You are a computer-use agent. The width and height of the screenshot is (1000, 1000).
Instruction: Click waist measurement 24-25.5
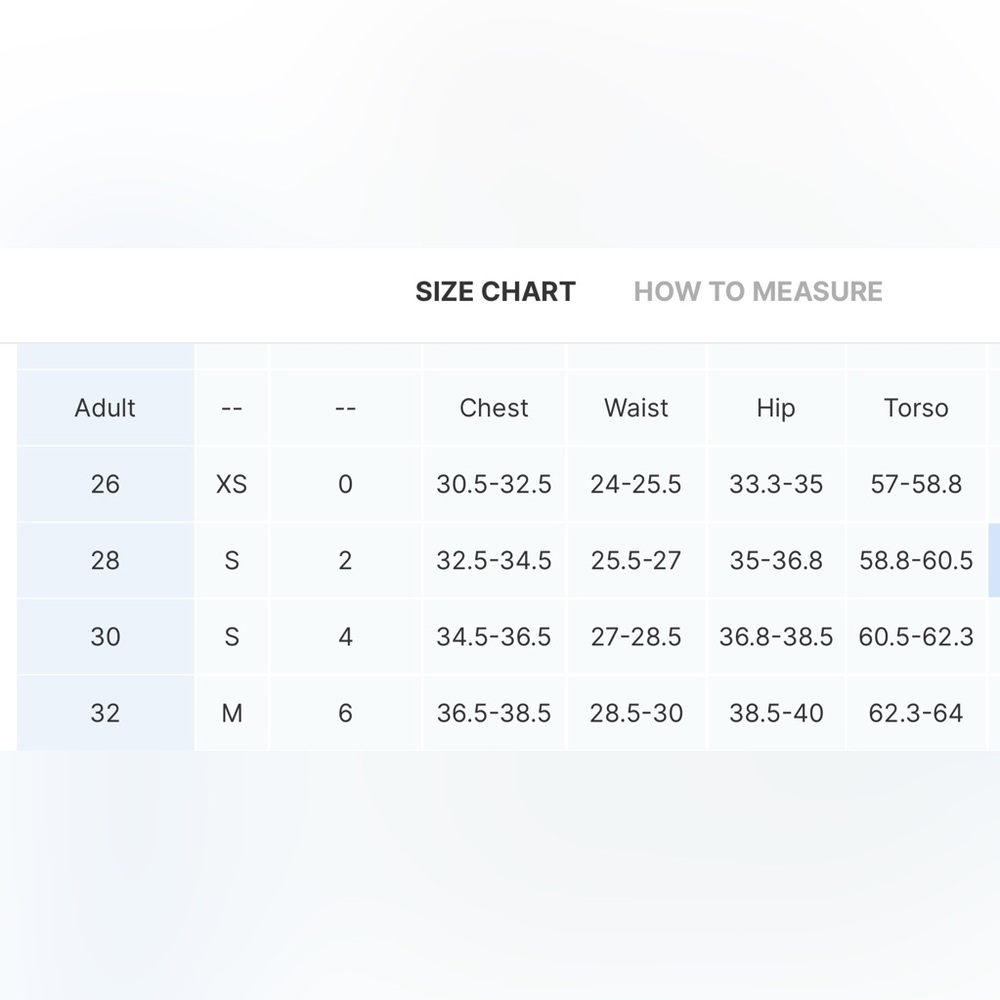(636, 484)
